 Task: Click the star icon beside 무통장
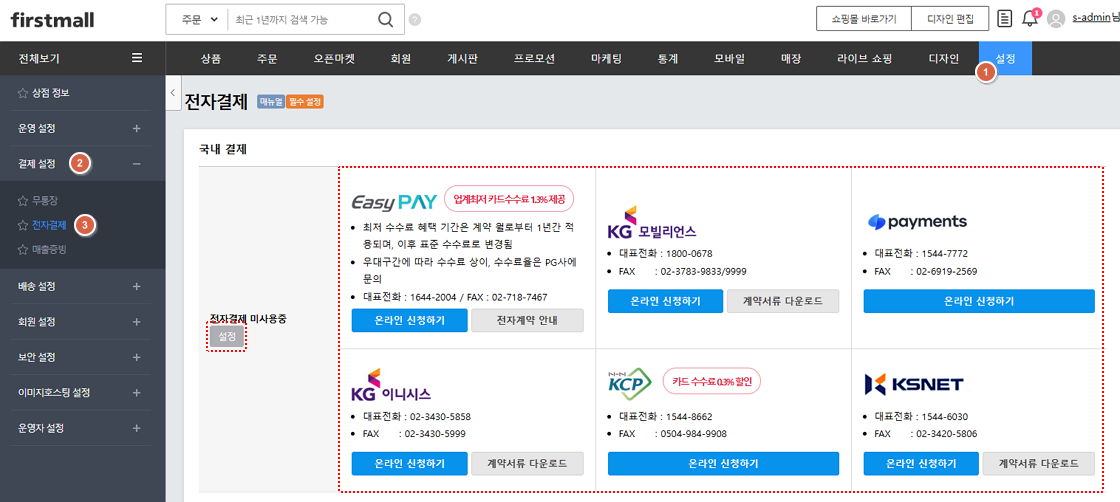tap(23, 201)
